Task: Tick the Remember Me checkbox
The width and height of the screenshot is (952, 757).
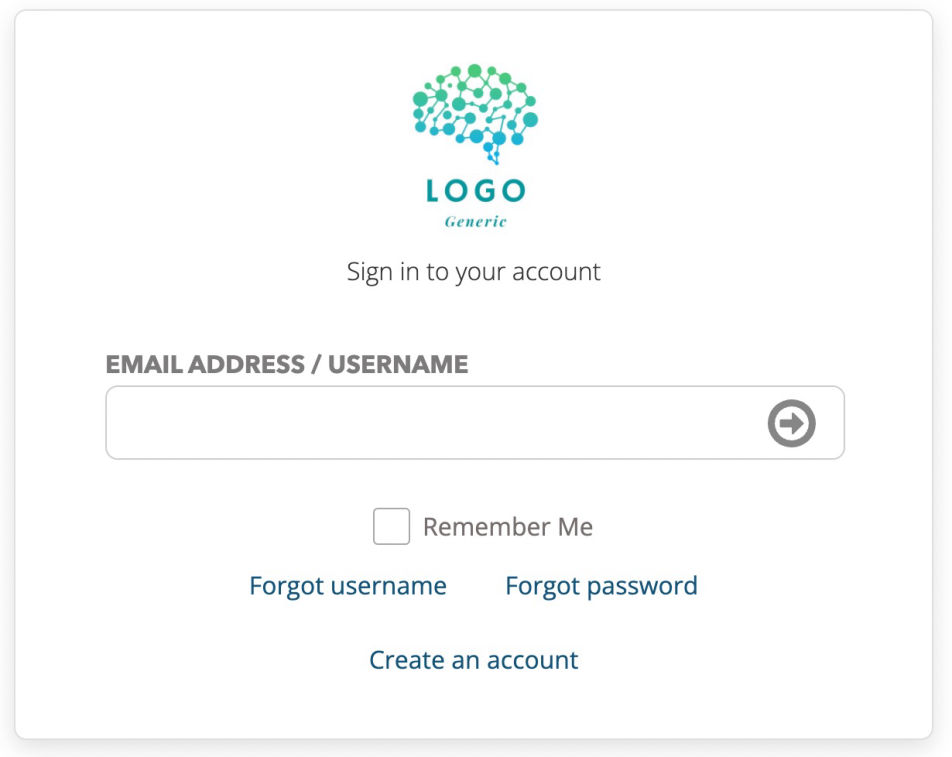Action: point(391,527)
